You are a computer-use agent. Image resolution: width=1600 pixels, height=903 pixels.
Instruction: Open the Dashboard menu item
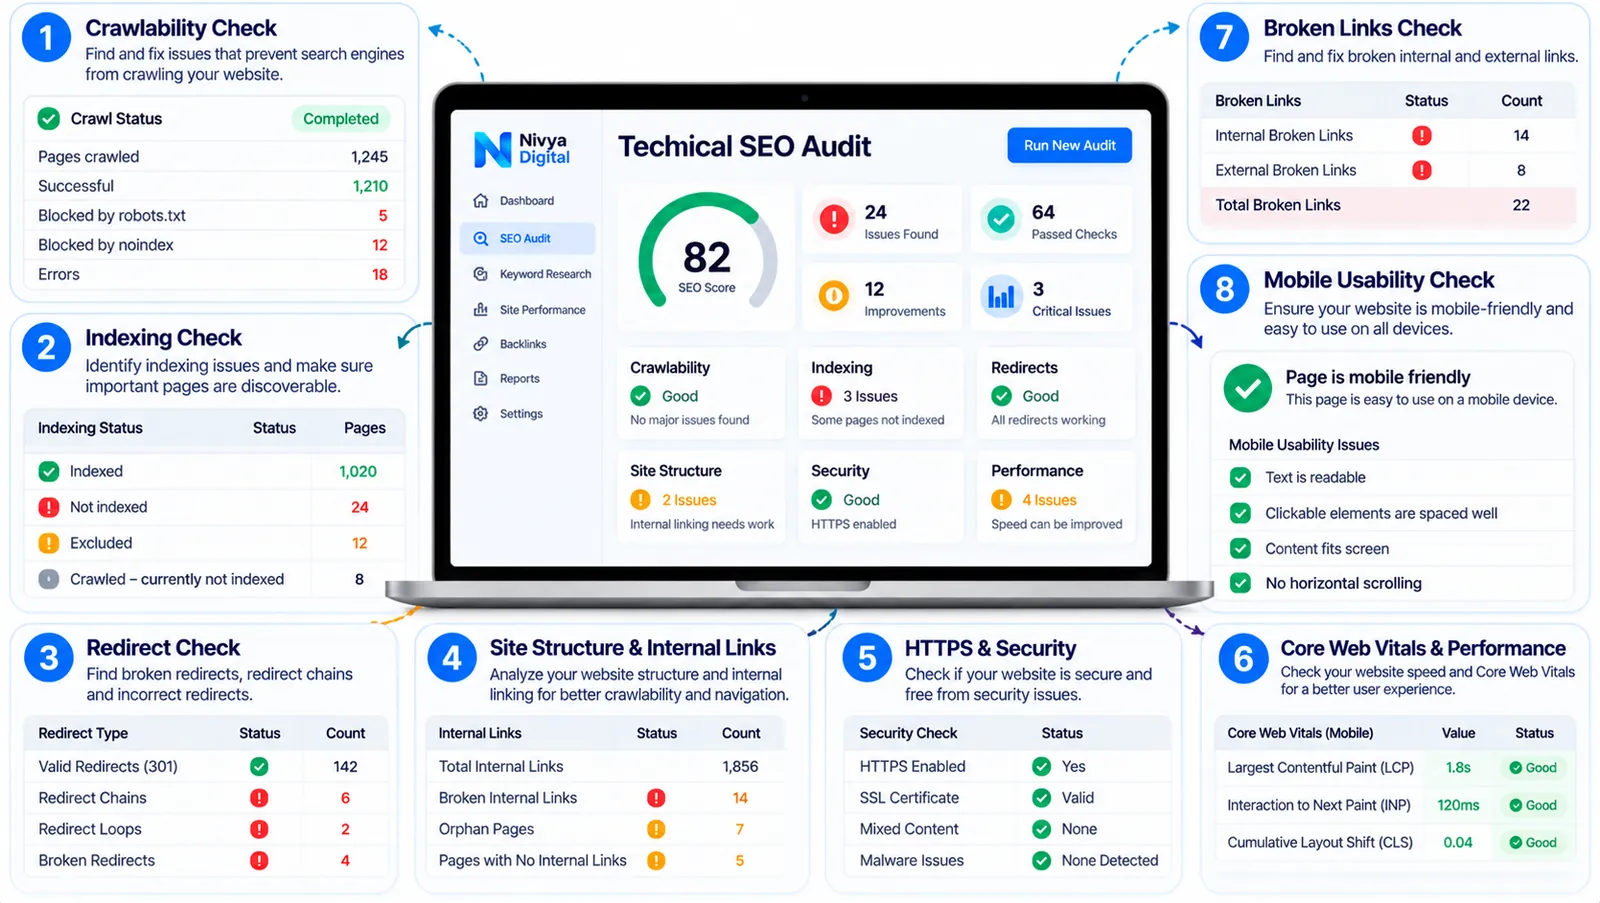click(x=528, y=201)
